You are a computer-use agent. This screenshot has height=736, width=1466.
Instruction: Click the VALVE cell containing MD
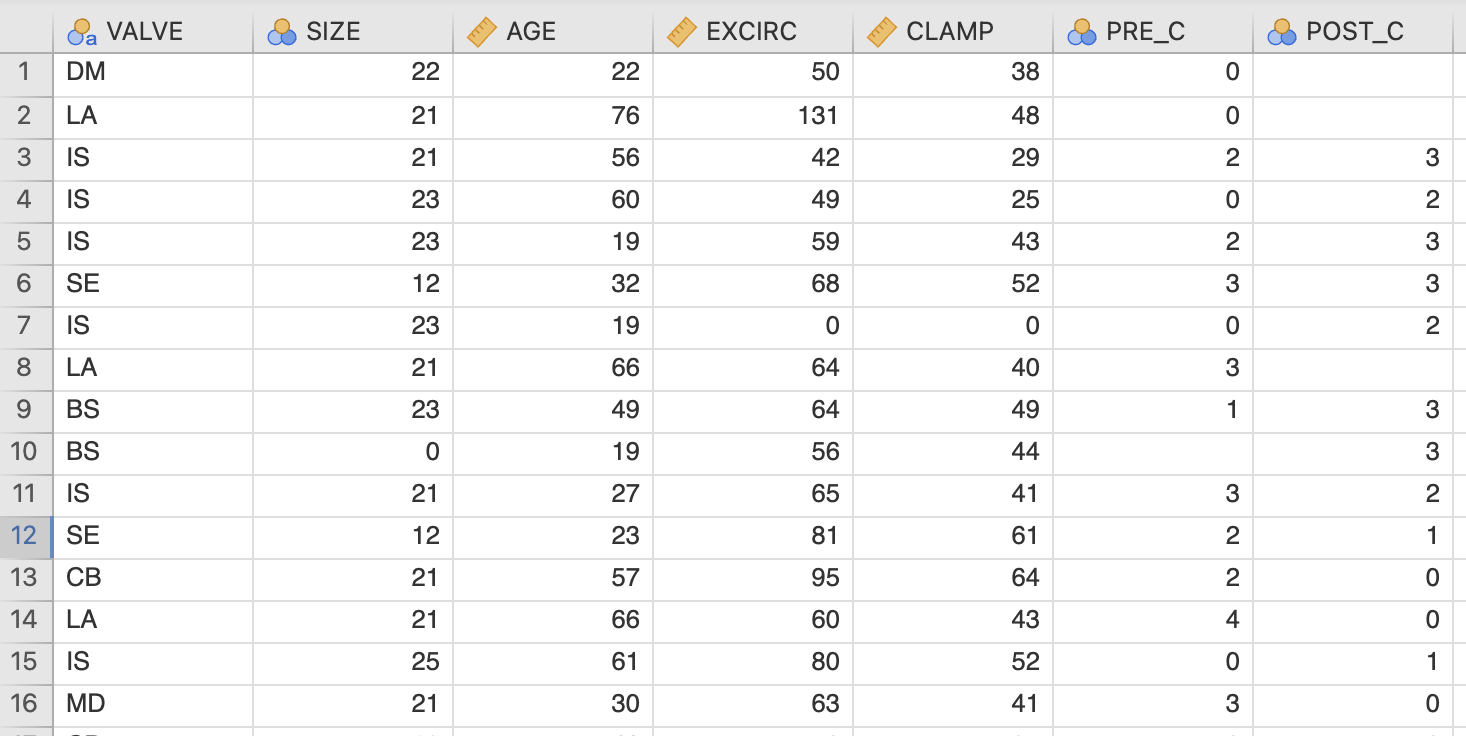point(153,704)
